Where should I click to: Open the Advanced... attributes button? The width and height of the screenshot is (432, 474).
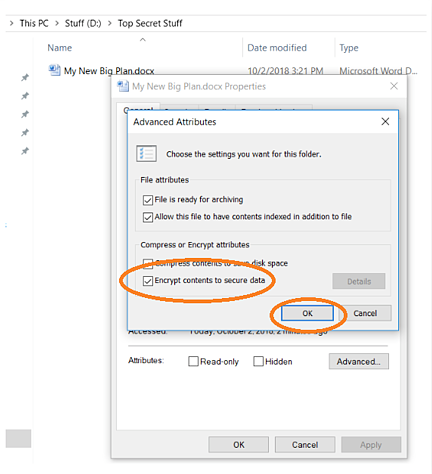[x=359, y=361]
